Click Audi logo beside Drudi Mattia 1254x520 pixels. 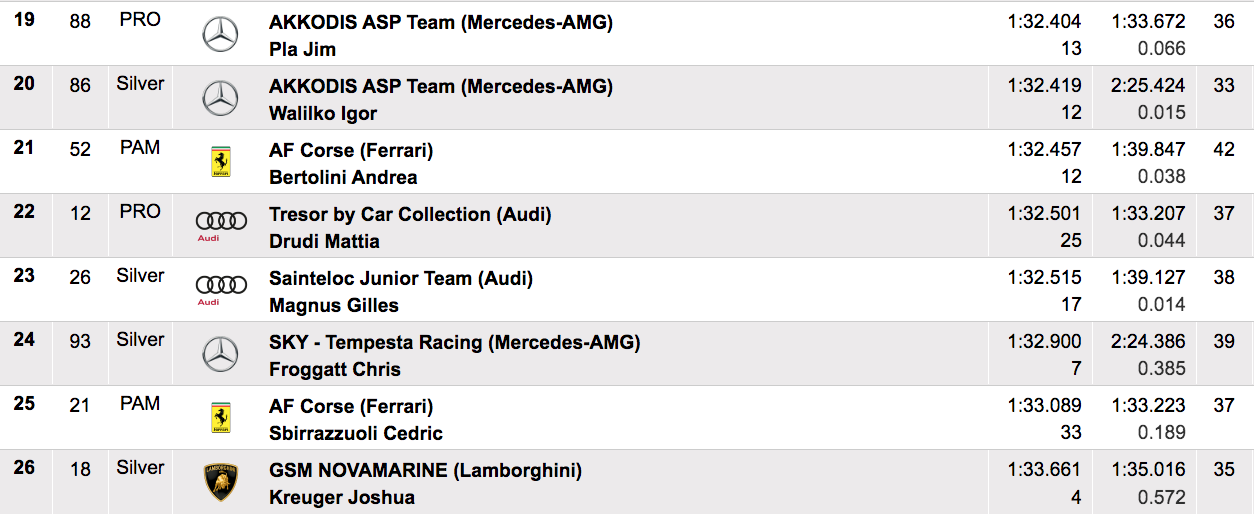[221, 226]
